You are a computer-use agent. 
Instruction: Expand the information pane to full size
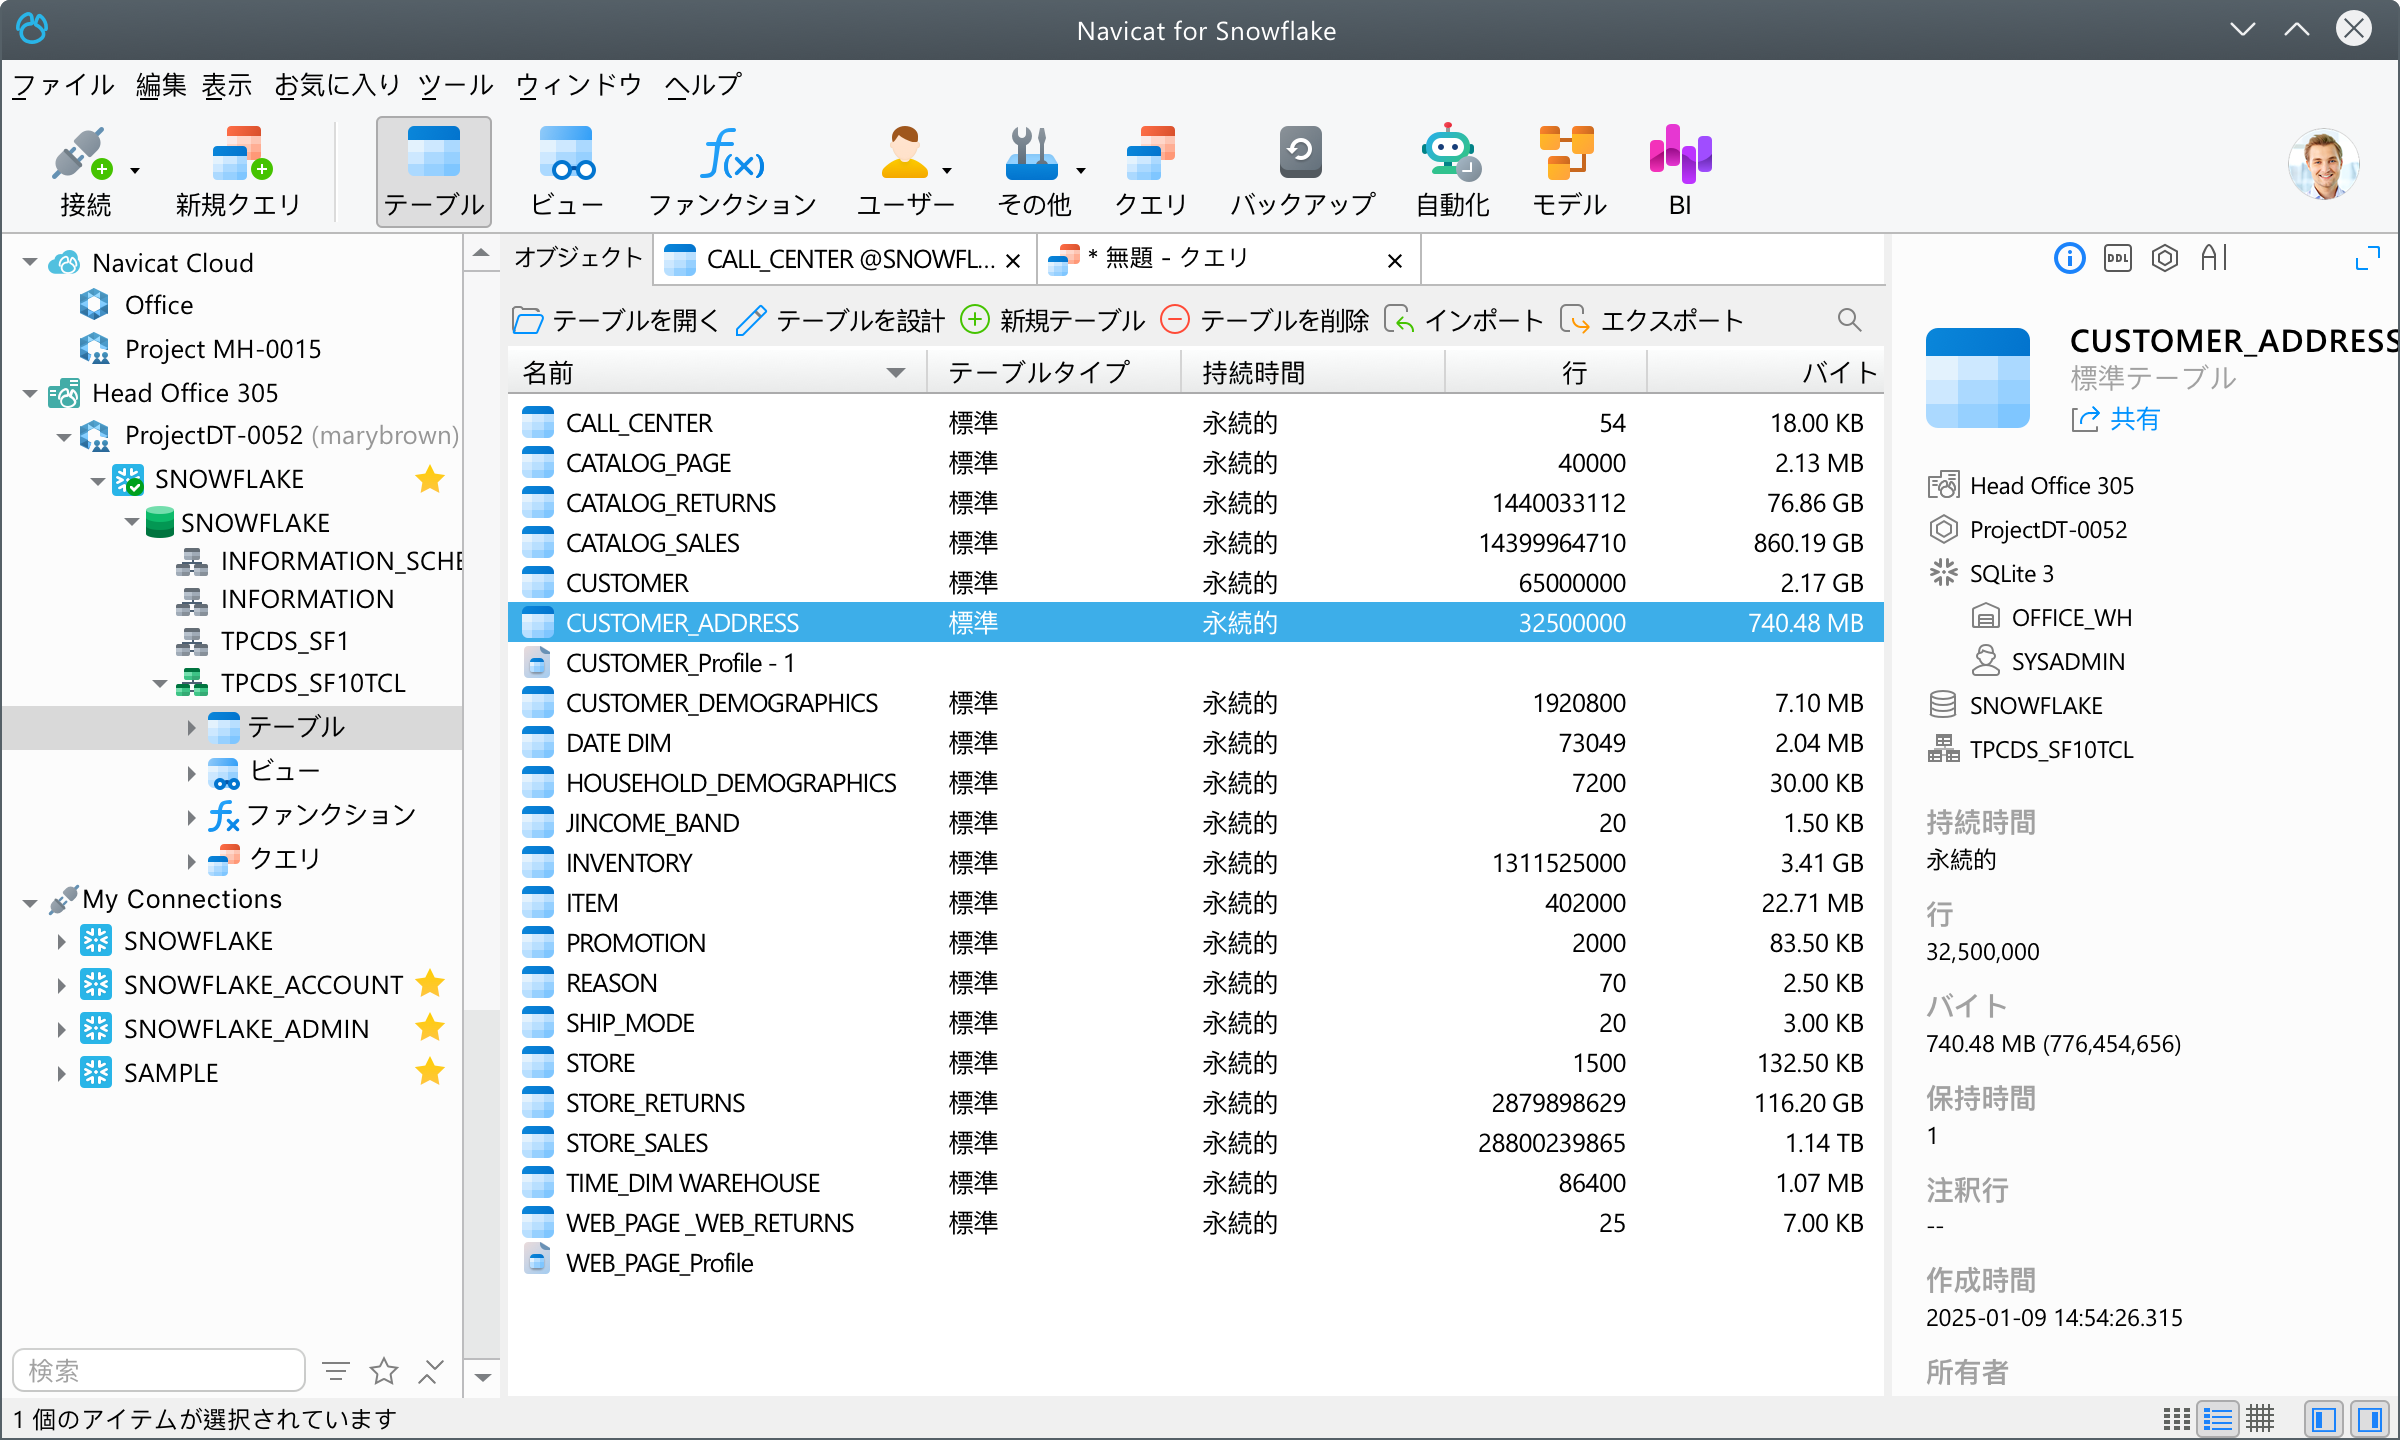[2367, 259]
